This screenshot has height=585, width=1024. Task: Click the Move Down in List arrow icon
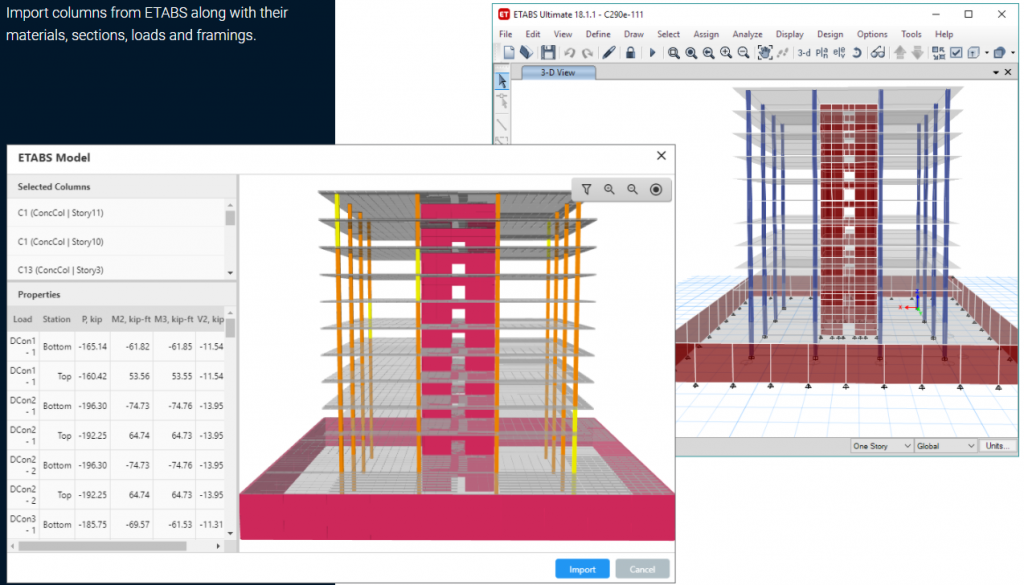(x=918, y=53)
